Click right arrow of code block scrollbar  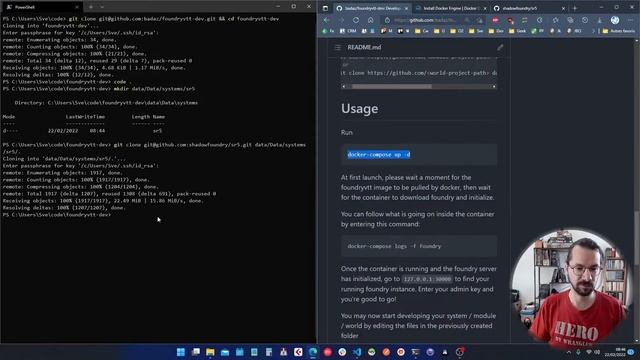[x=494, y=87]
